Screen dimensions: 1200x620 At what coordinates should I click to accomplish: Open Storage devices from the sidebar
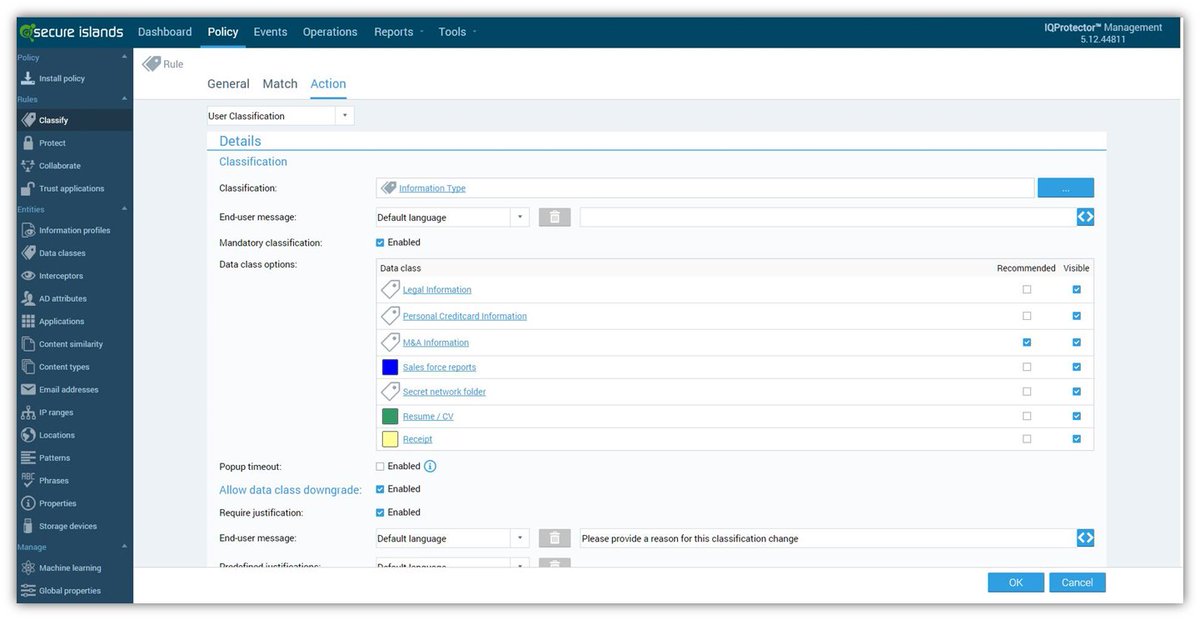[x=27, y=525]
